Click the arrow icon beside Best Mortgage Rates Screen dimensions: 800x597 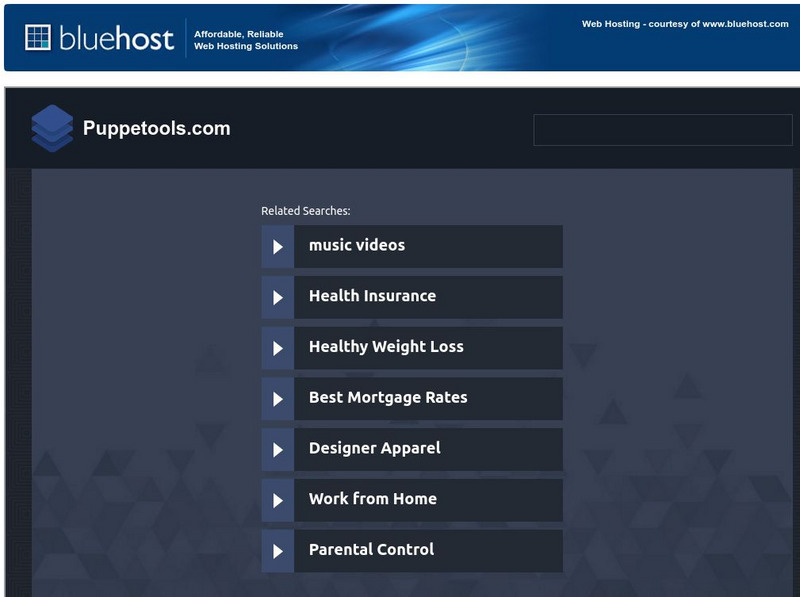[x=277, y=398]
